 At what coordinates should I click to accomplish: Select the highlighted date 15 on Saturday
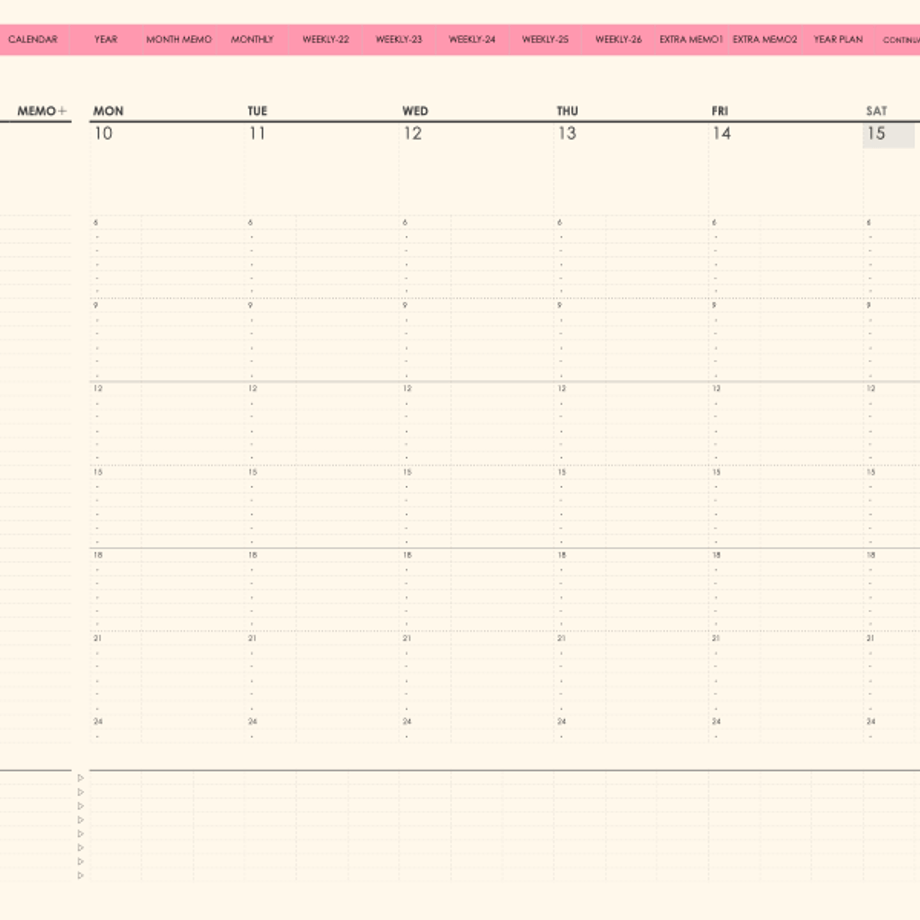point(888,134)
